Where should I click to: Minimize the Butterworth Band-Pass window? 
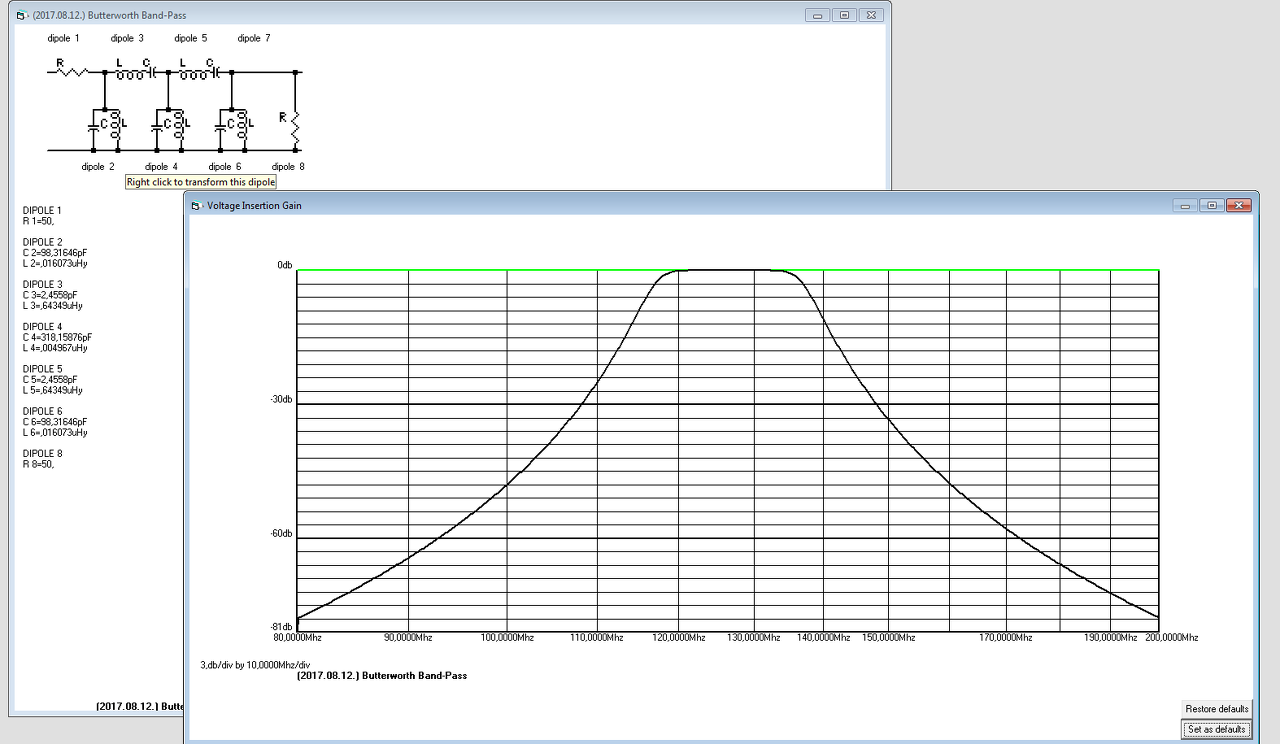(x=819, y=15)
